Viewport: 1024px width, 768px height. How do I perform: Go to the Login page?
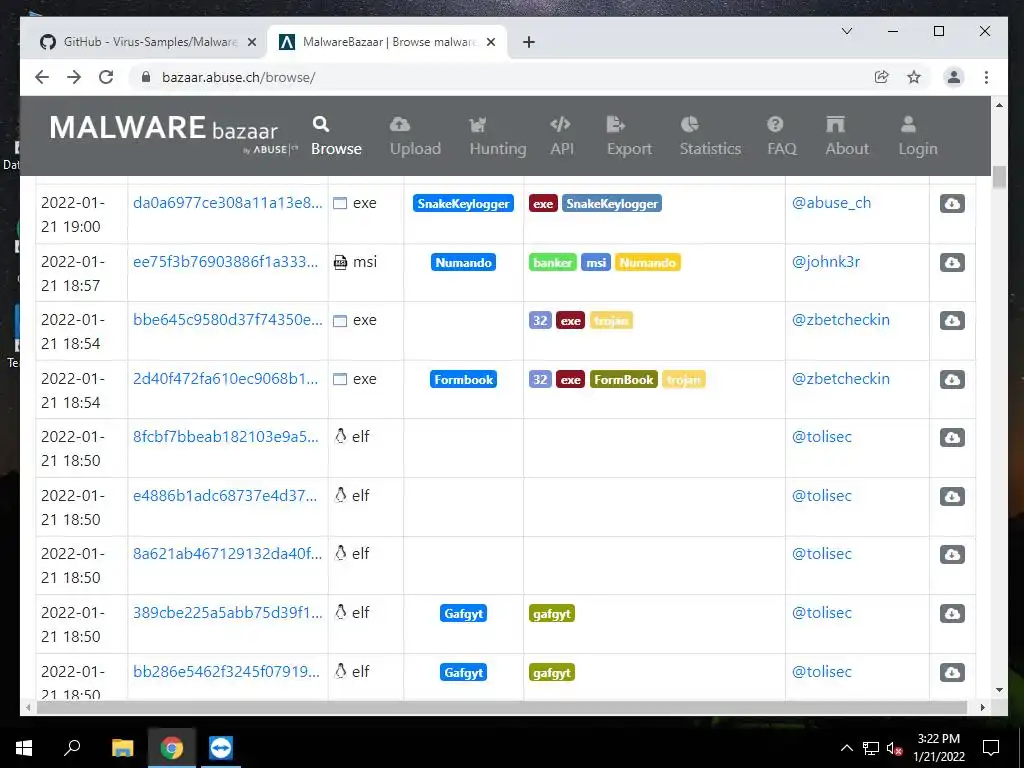[918, 136]
